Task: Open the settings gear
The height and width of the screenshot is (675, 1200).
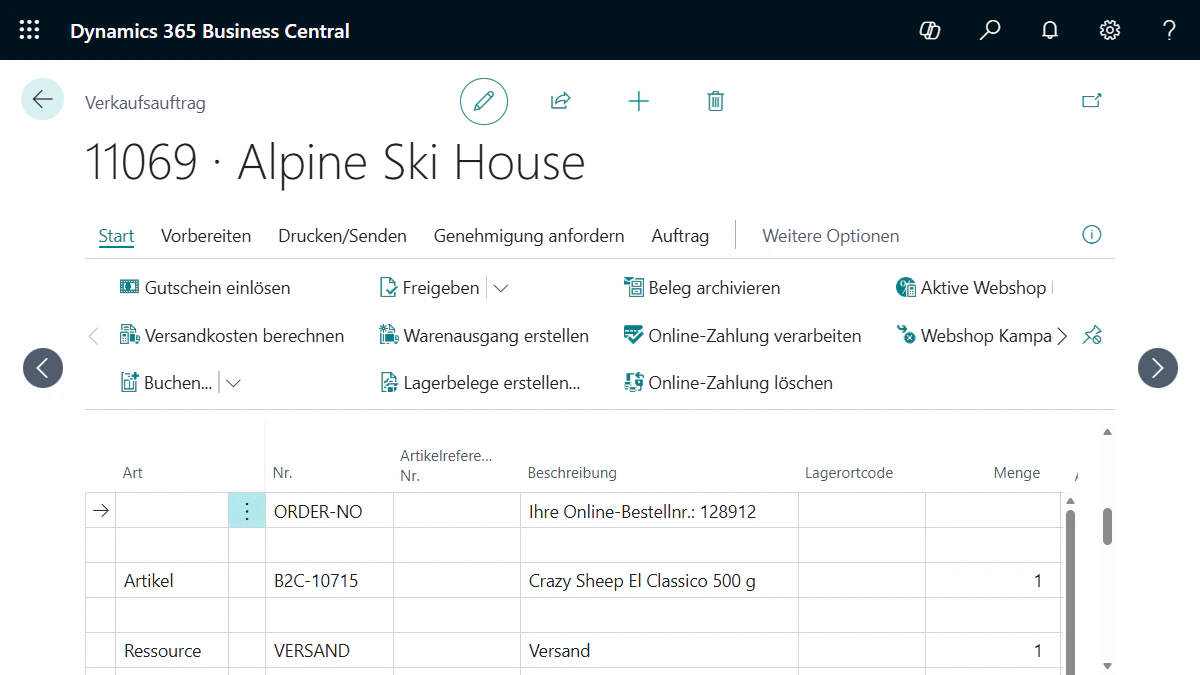Action: [1110, 30]
